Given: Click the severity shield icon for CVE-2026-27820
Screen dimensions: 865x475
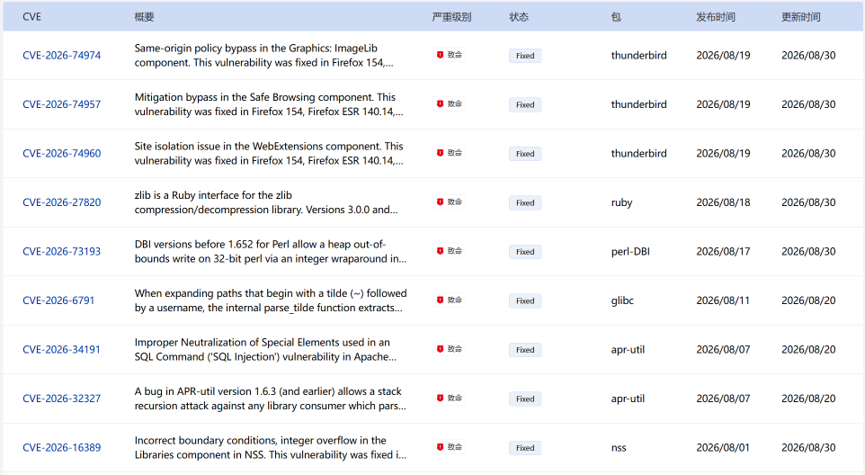Looking at the screenshot, I should click(x=440, y=202).
